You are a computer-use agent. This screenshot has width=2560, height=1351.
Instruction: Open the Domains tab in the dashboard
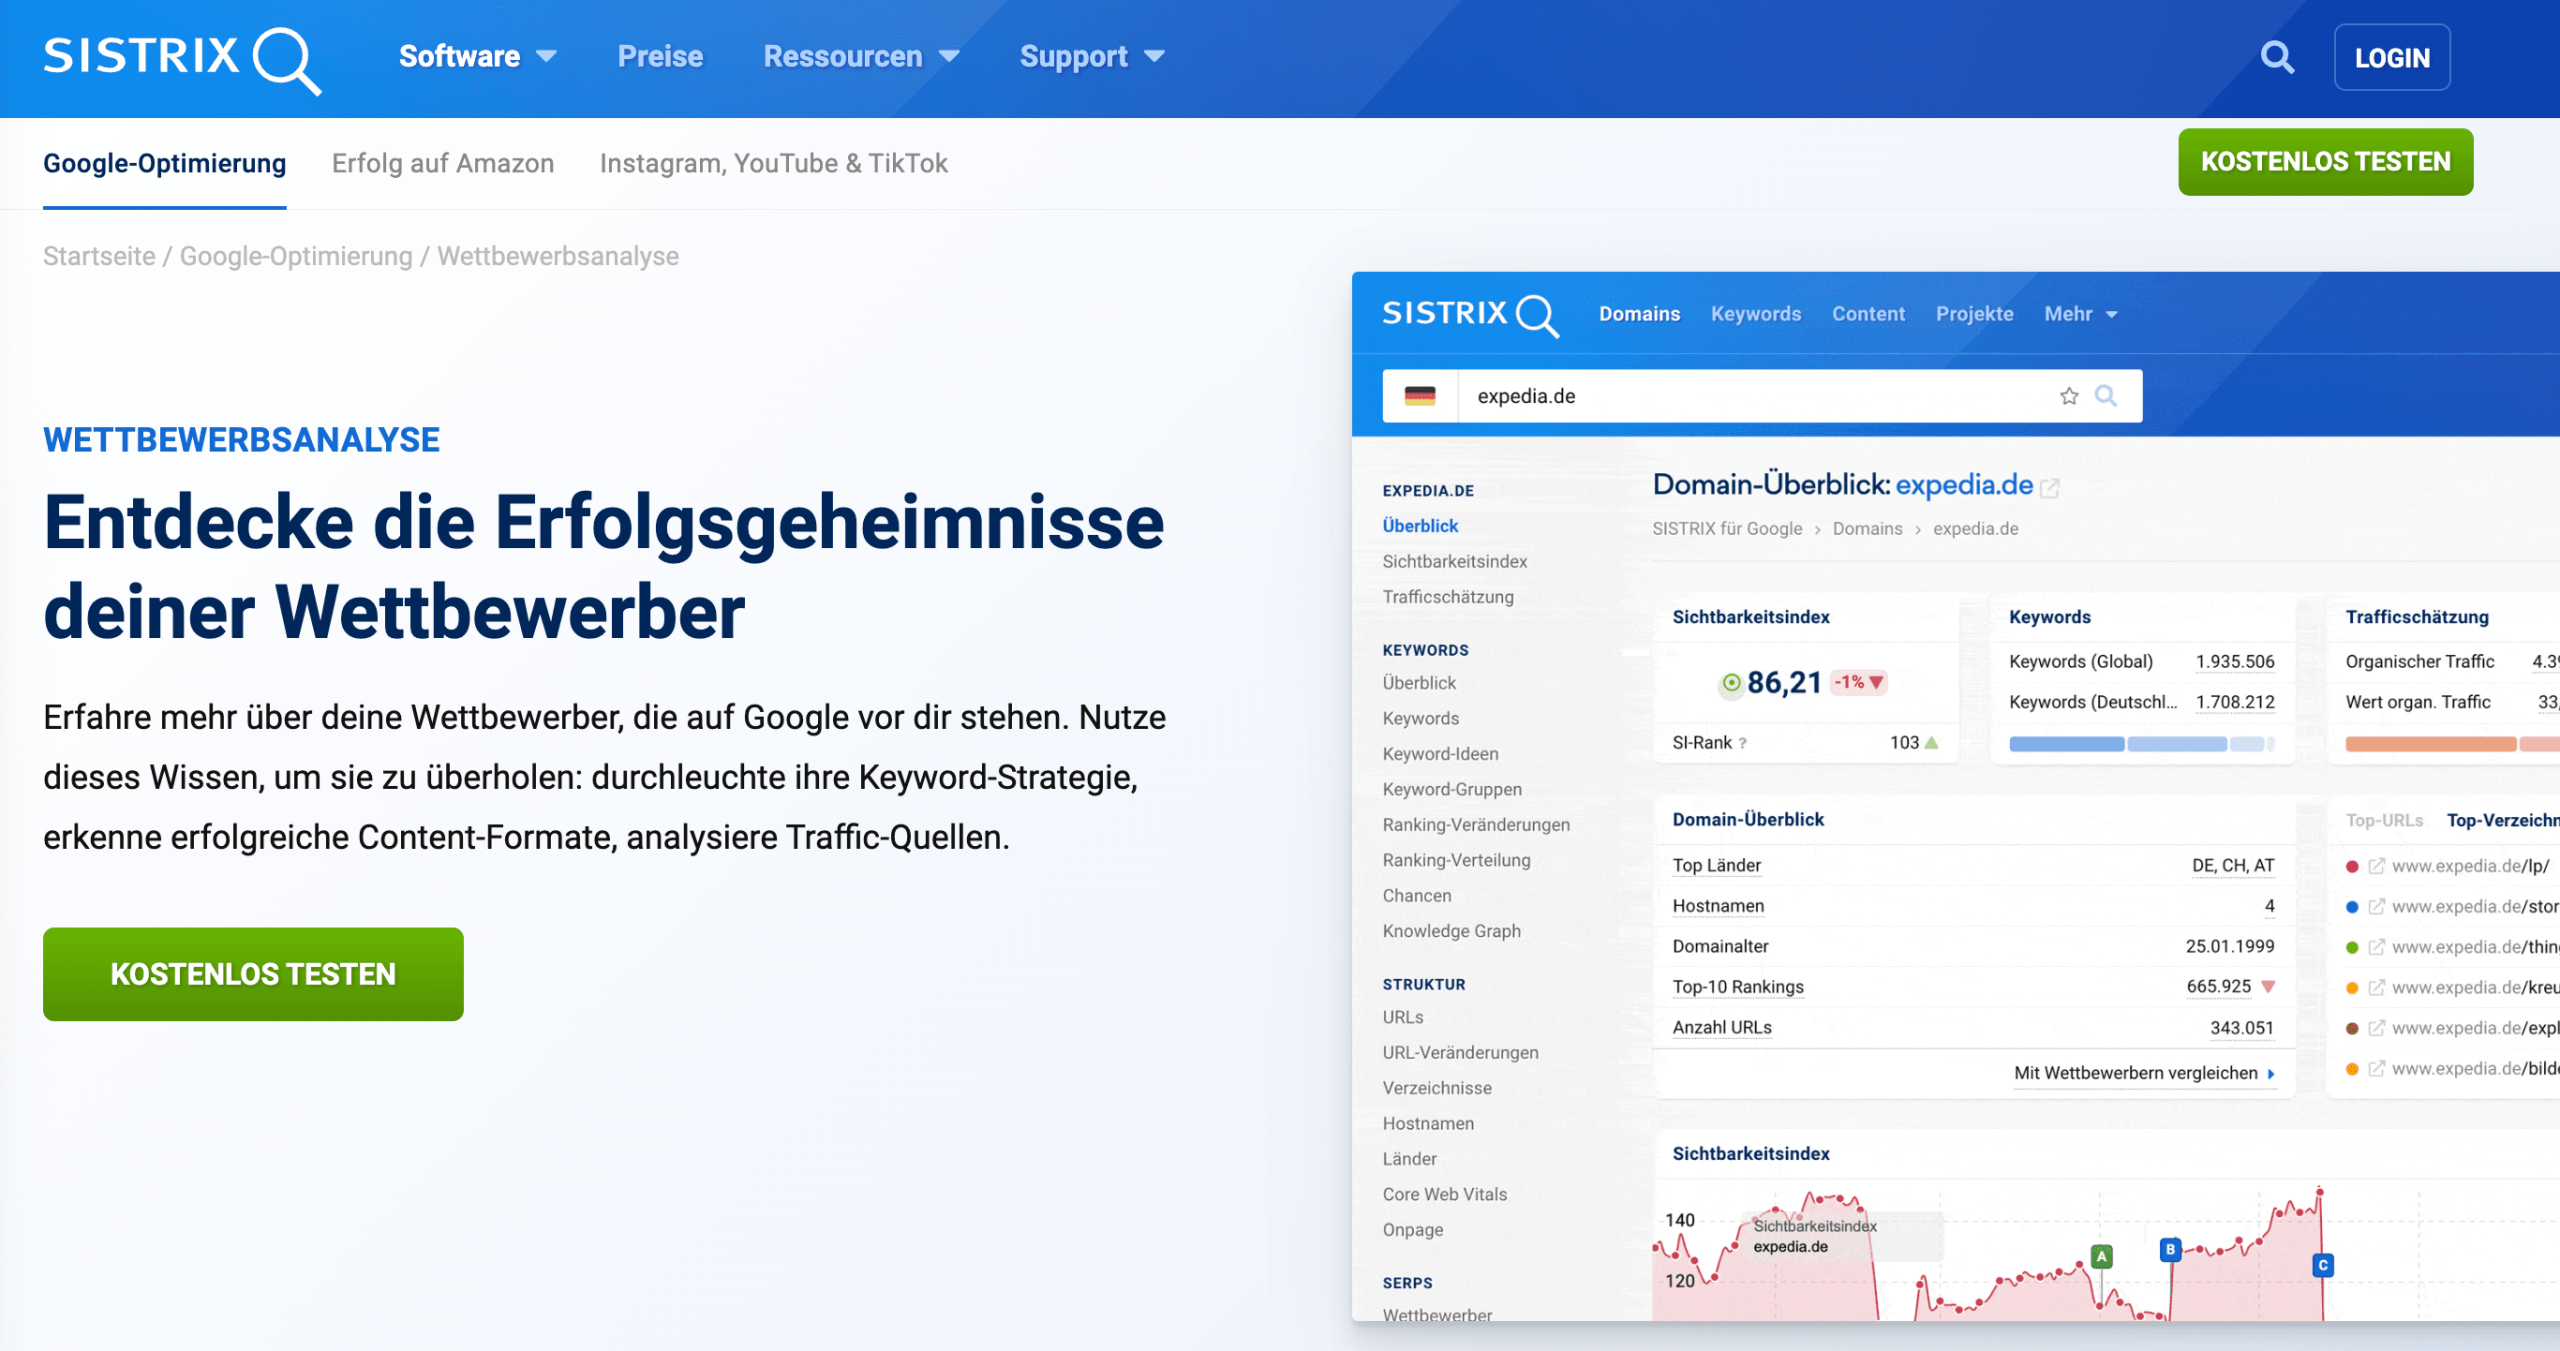[1639, 314]
